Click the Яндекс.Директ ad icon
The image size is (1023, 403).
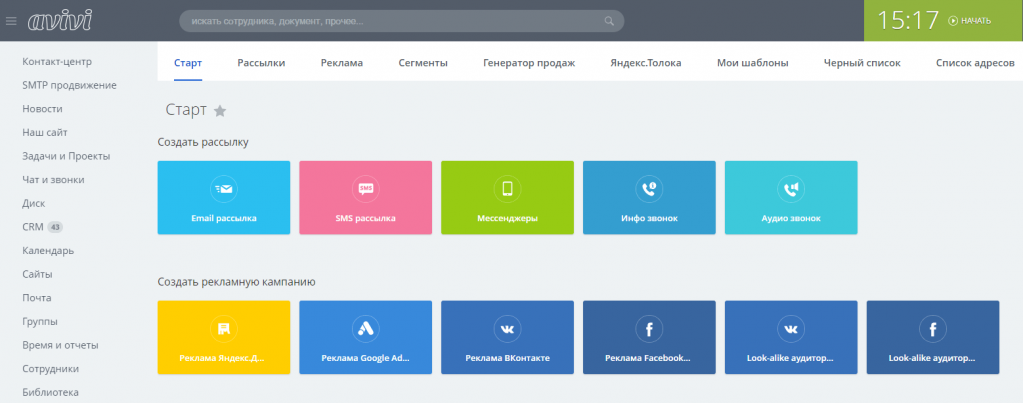coord(224,329)
